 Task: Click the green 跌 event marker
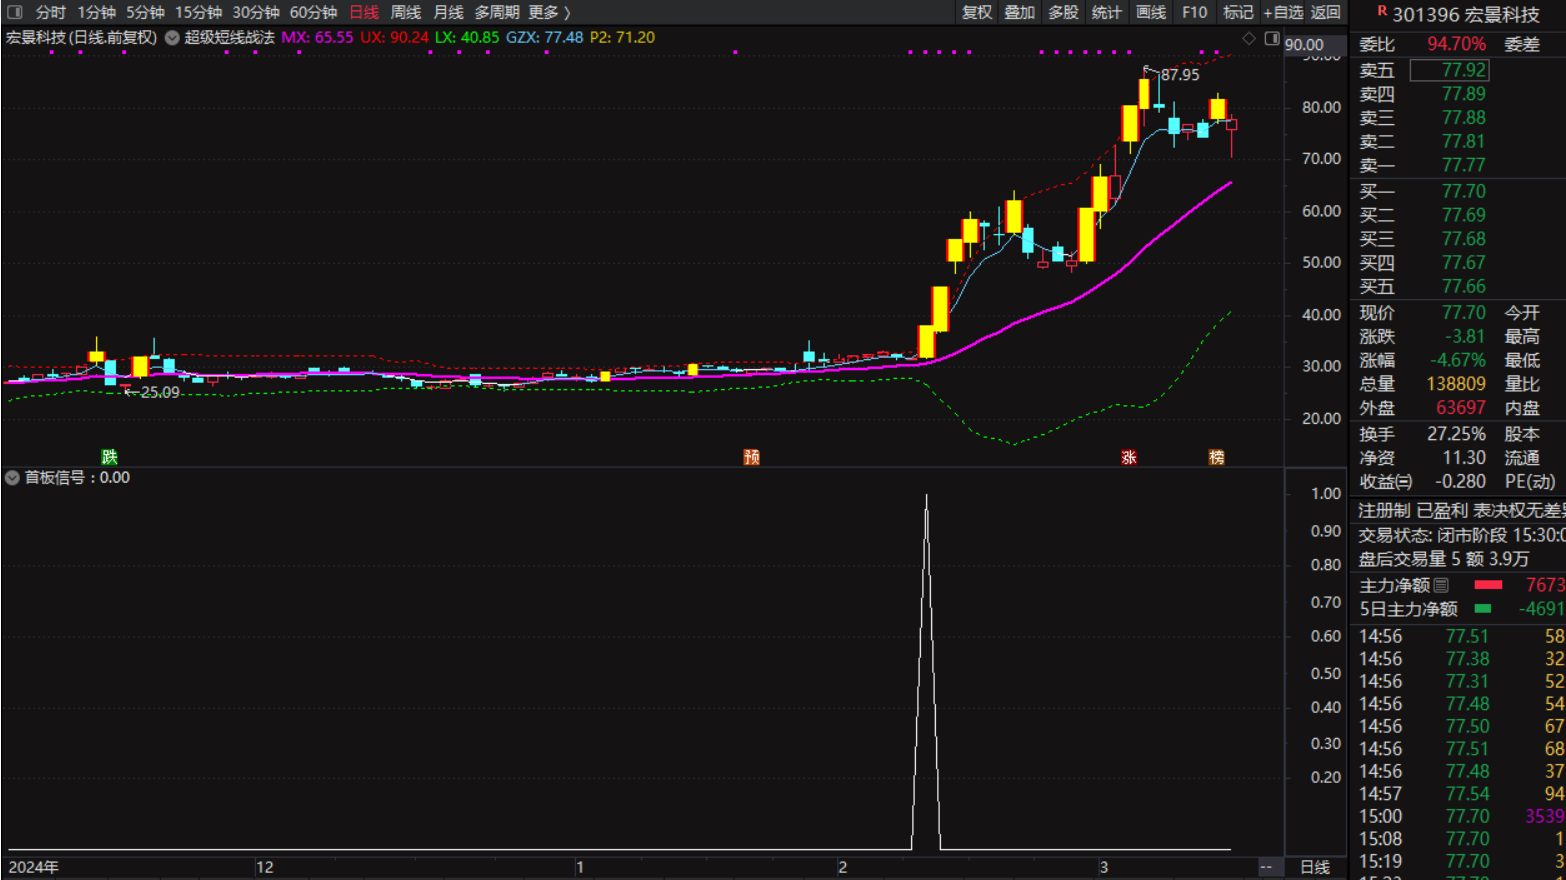[x=110, y=457]
